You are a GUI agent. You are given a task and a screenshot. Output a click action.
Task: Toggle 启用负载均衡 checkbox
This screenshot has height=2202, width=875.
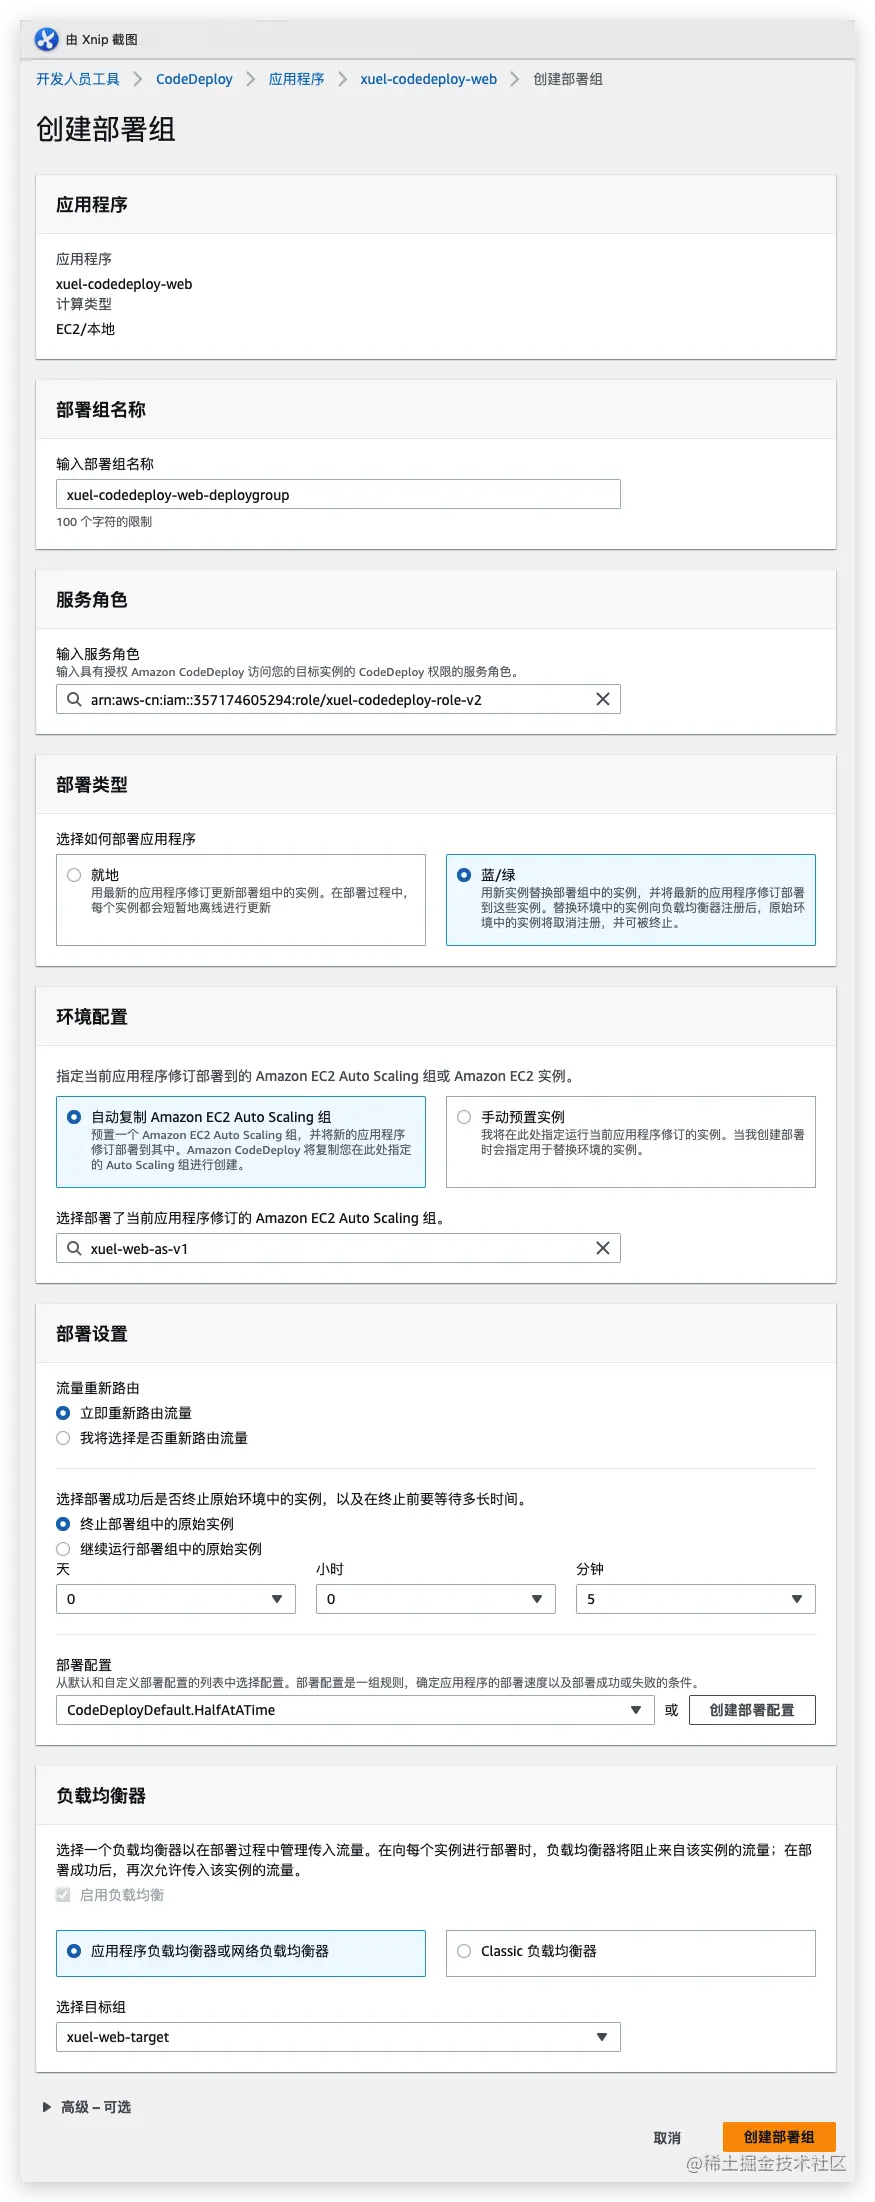click(x=63, y=1895)
